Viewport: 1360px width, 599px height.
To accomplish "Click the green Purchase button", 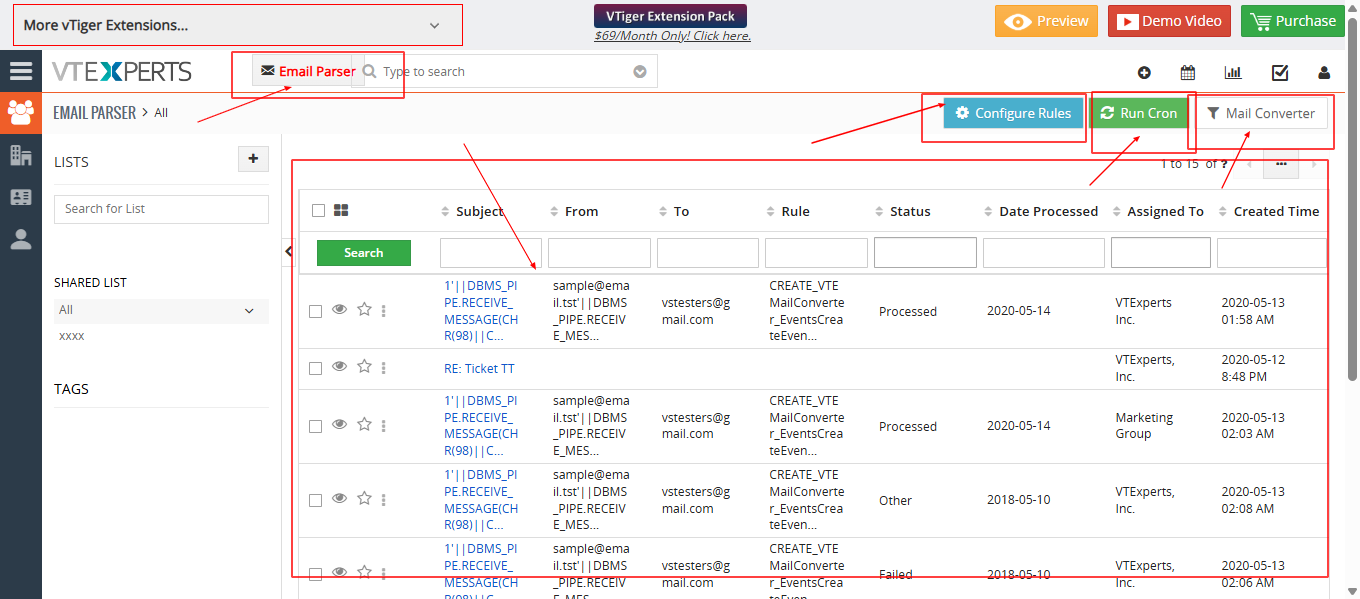I will 1292,21.
